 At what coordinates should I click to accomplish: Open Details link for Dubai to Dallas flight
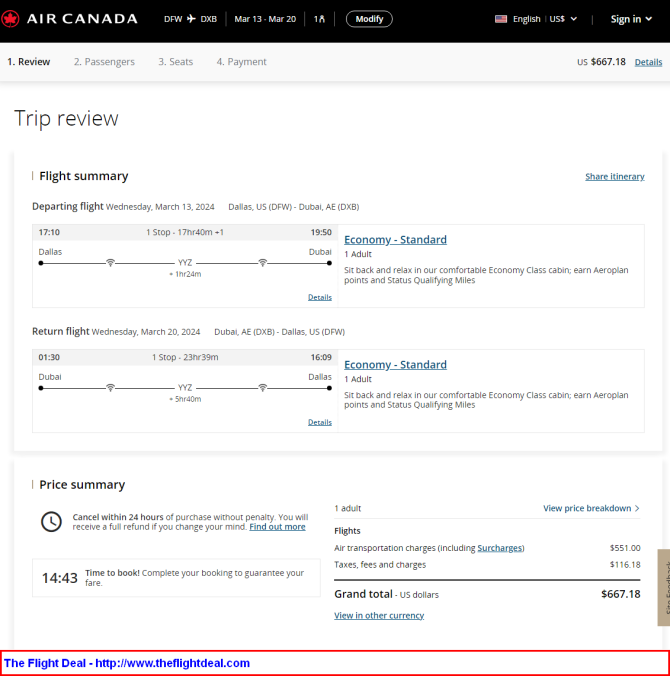(x=320, y=422)
